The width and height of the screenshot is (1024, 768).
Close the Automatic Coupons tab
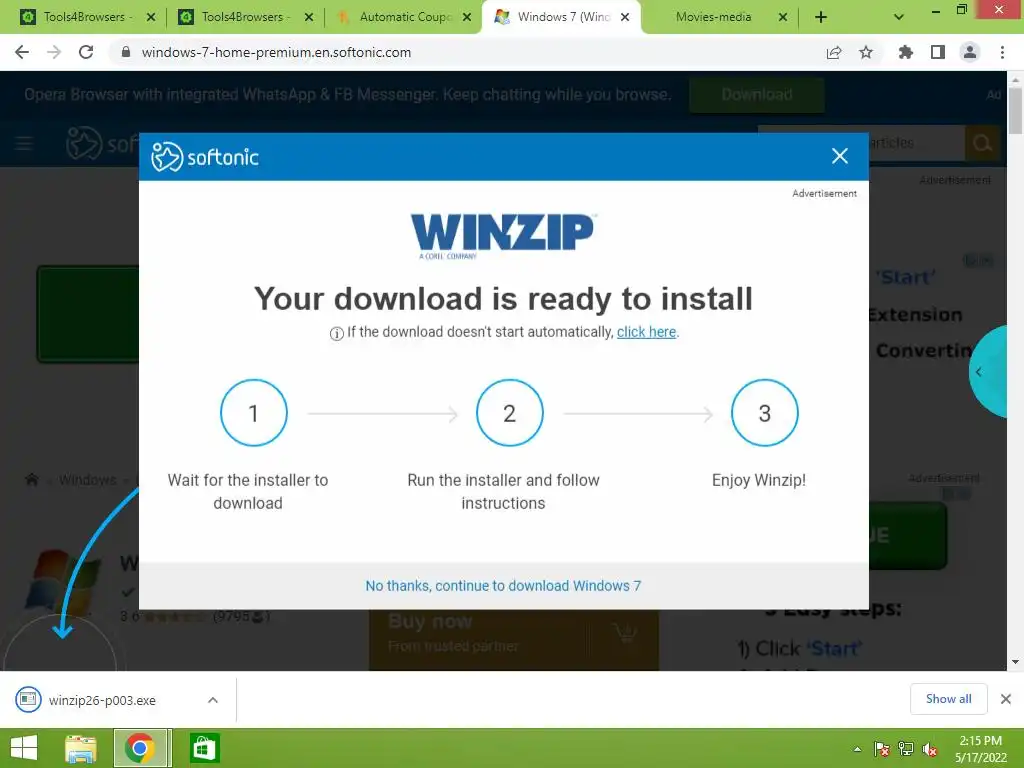click(x=467, y=17)
